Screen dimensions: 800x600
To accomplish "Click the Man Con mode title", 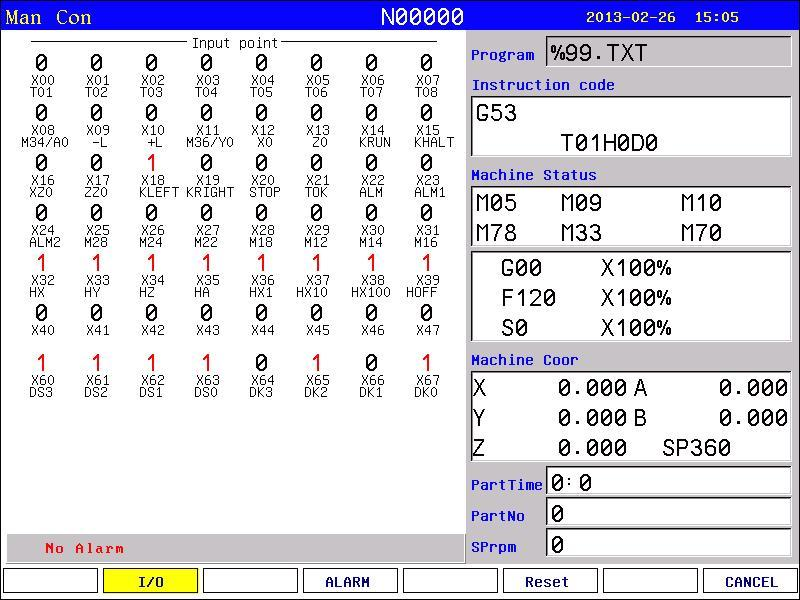I will pyautogui.click(x=48, y=17).
